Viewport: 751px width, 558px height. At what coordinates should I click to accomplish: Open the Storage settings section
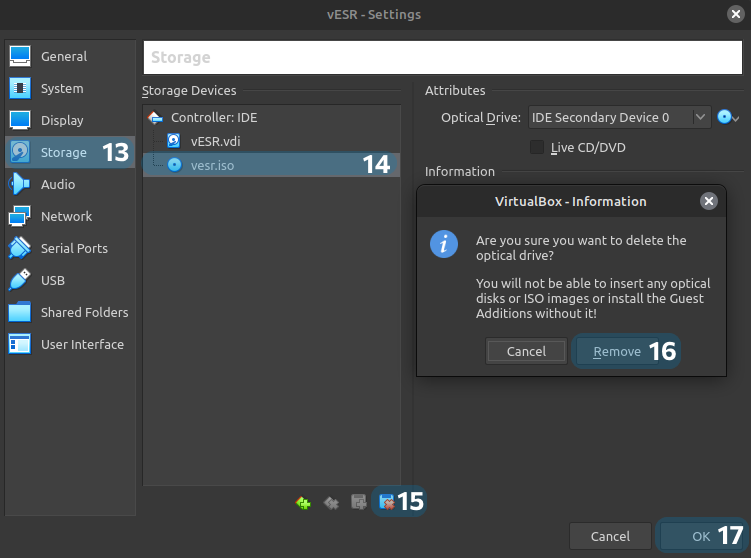click(64, 152)
